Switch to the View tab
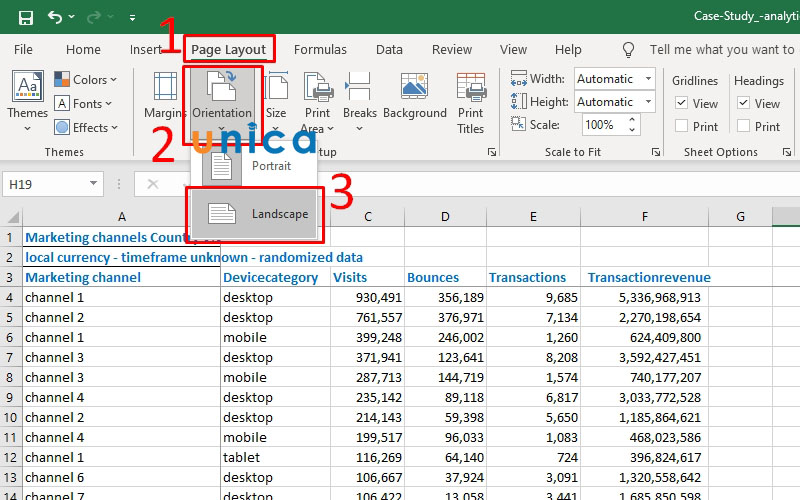The height and width of the screenshot is (500, 800). click(513, 49)
